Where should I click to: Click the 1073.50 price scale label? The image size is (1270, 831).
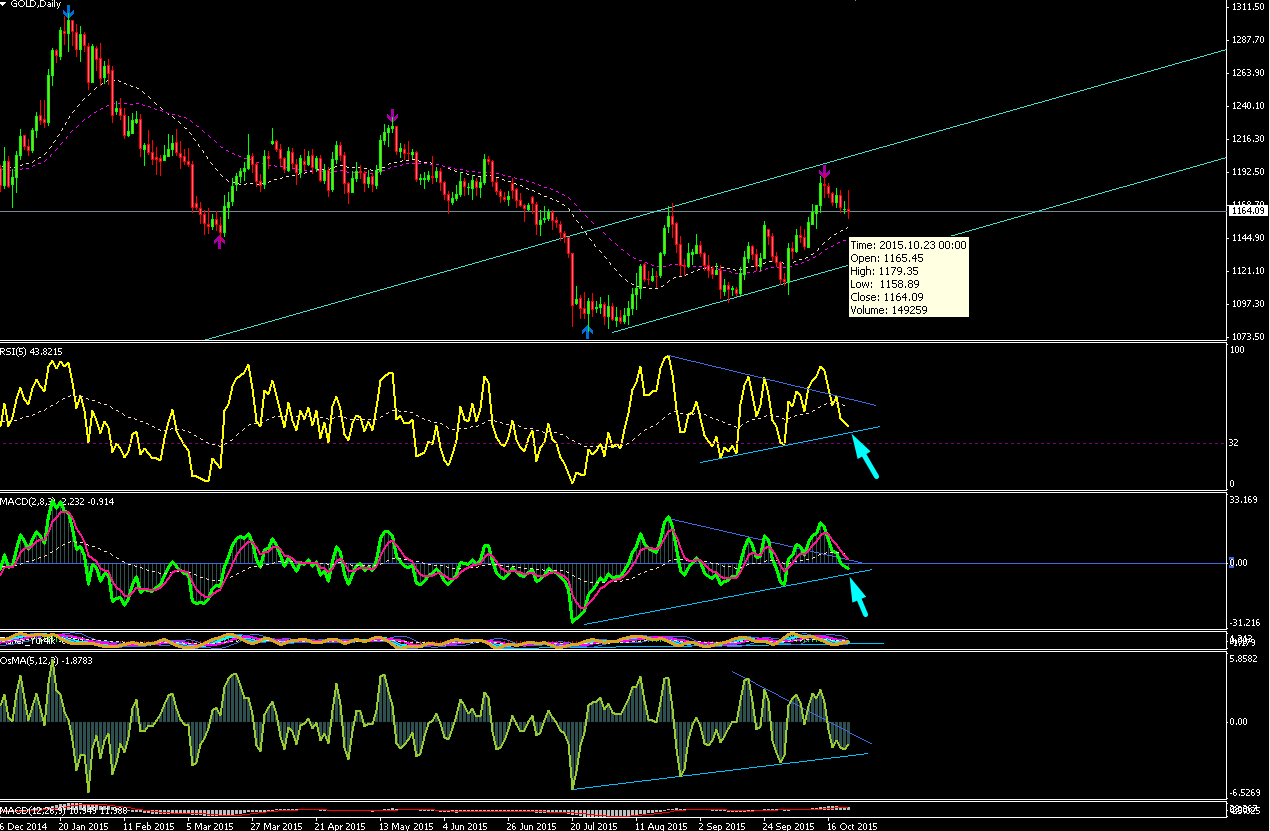coord(1249,337)
